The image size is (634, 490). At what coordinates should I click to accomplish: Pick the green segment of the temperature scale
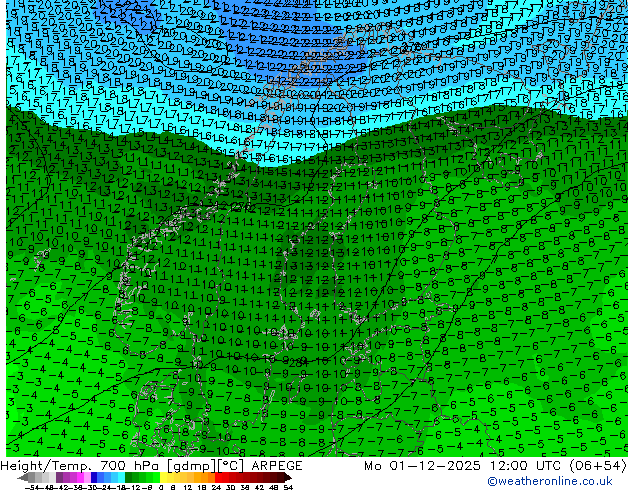142,477
